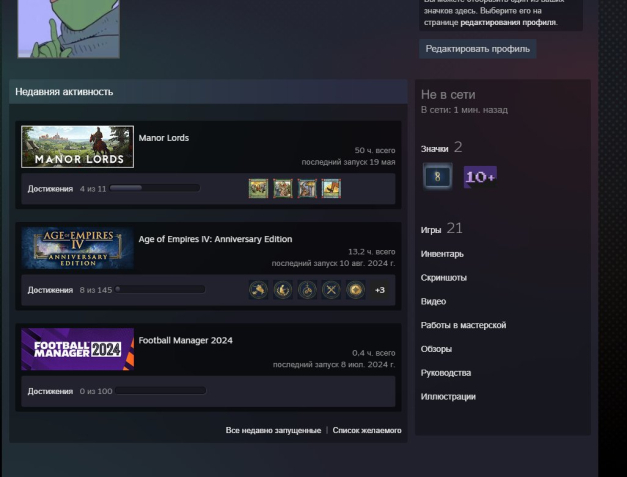Click Manor Lords achievements progress bar
627x477 pixels.
tap(155, 188)
